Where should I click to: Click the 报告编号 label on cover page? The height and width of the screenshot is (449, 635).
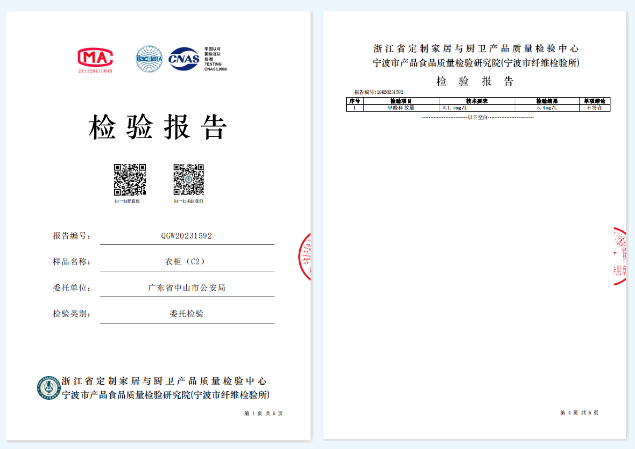[71, 236]
